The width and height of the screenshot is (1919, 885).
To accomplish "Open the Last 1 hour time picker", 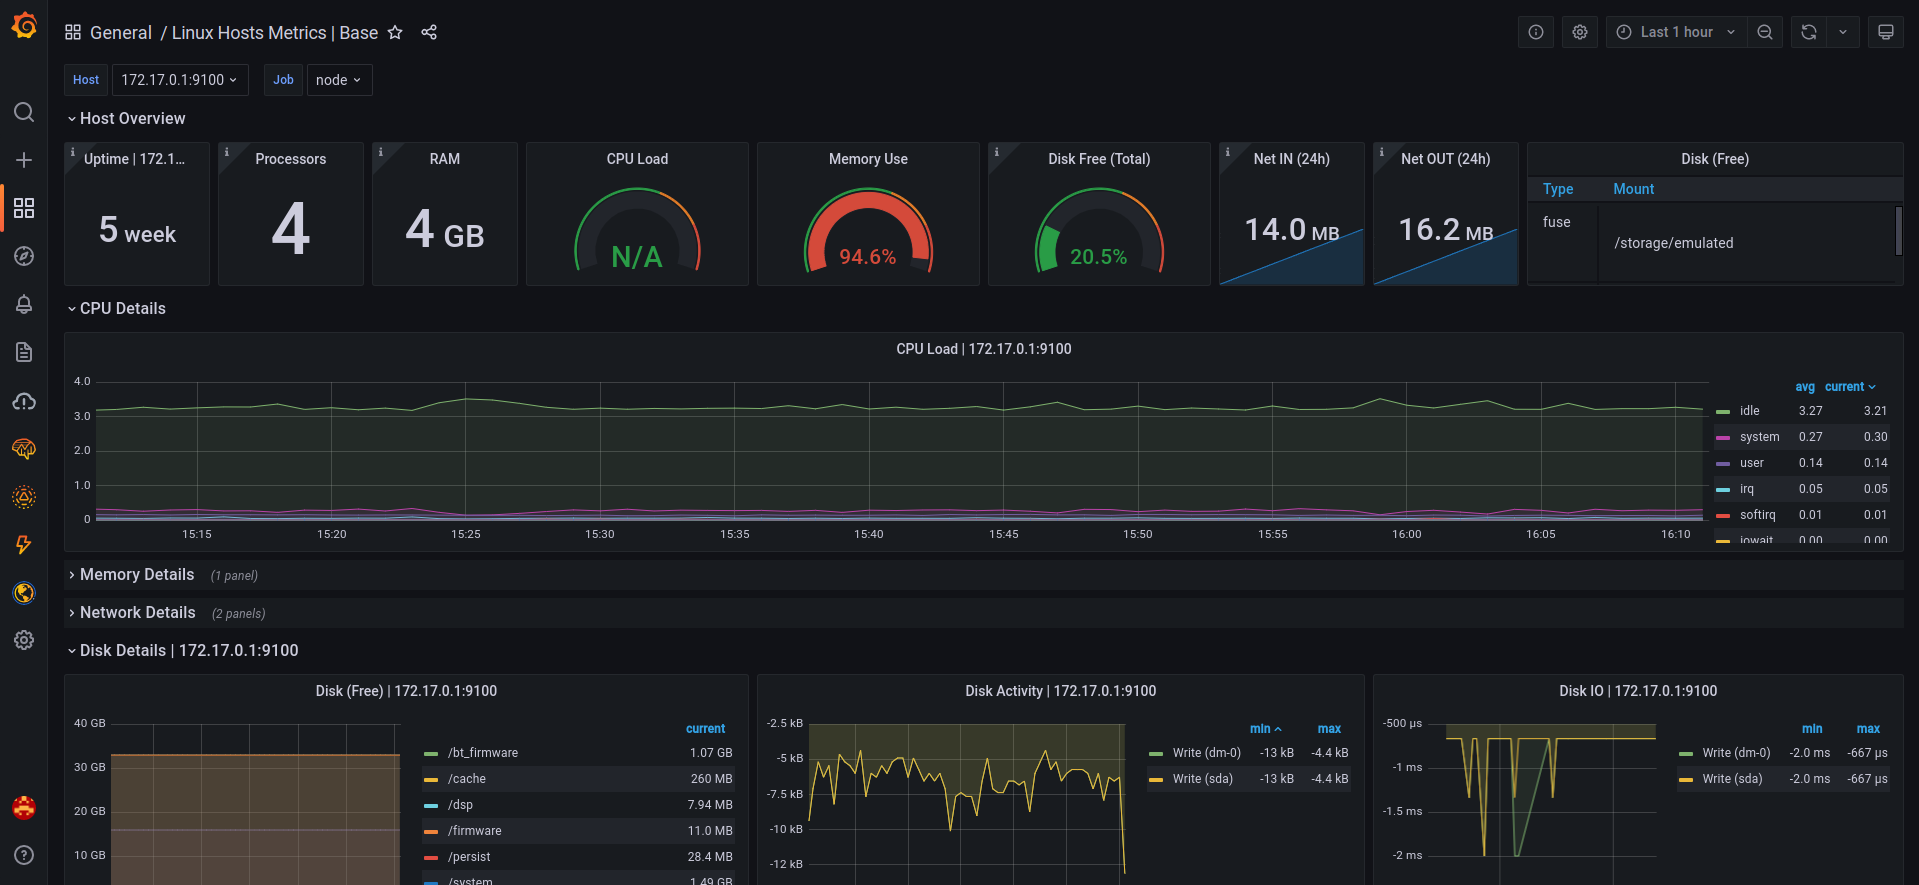I will (1676, 32).
